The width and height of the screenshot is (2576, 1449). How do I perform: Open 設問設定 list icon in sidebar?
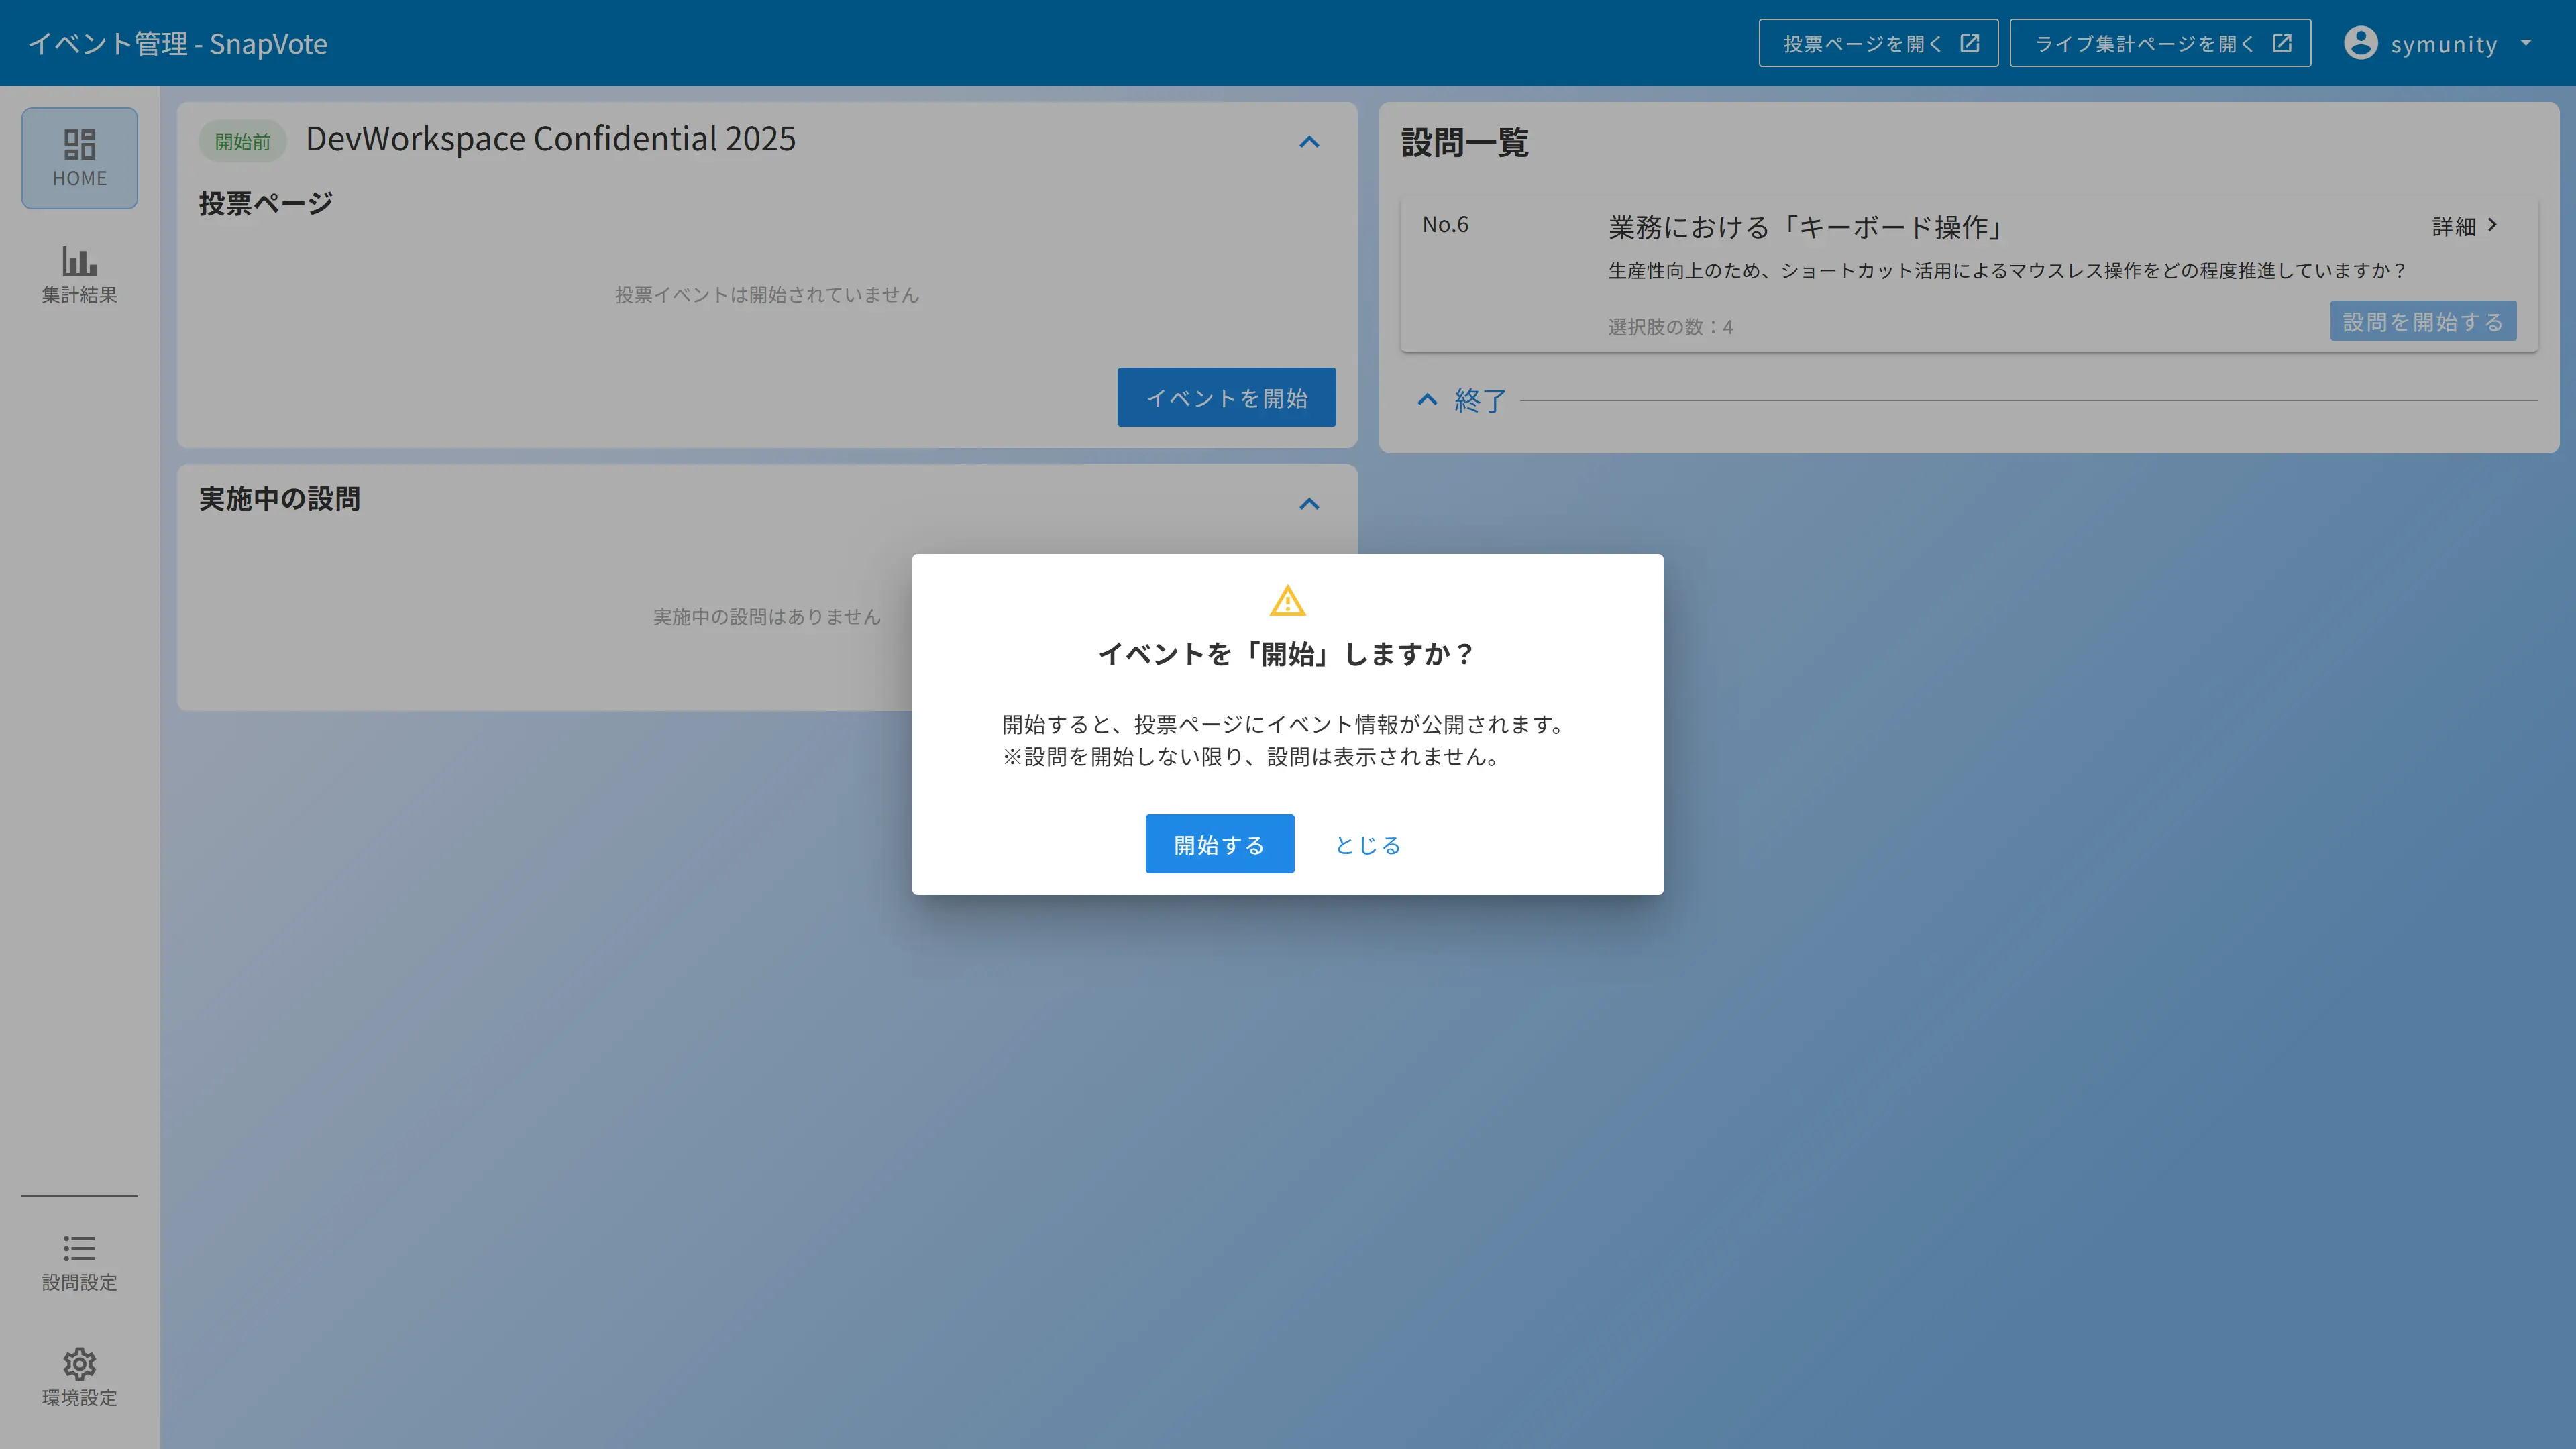79,1248
